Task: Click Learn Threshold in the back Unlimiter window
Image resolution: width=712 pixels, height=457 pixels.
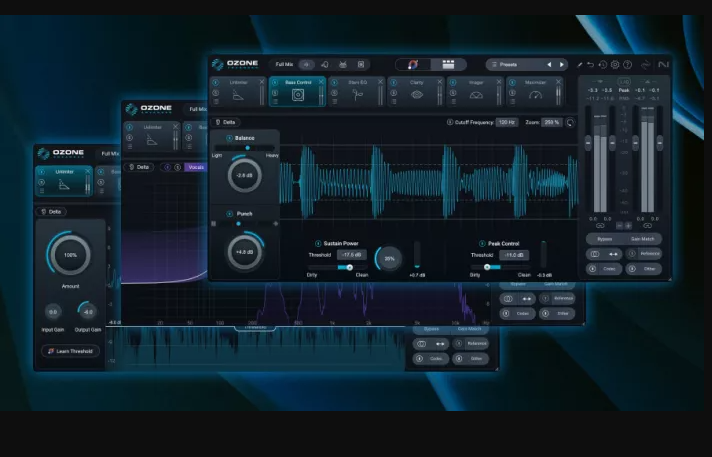Action: pos(70,351)
